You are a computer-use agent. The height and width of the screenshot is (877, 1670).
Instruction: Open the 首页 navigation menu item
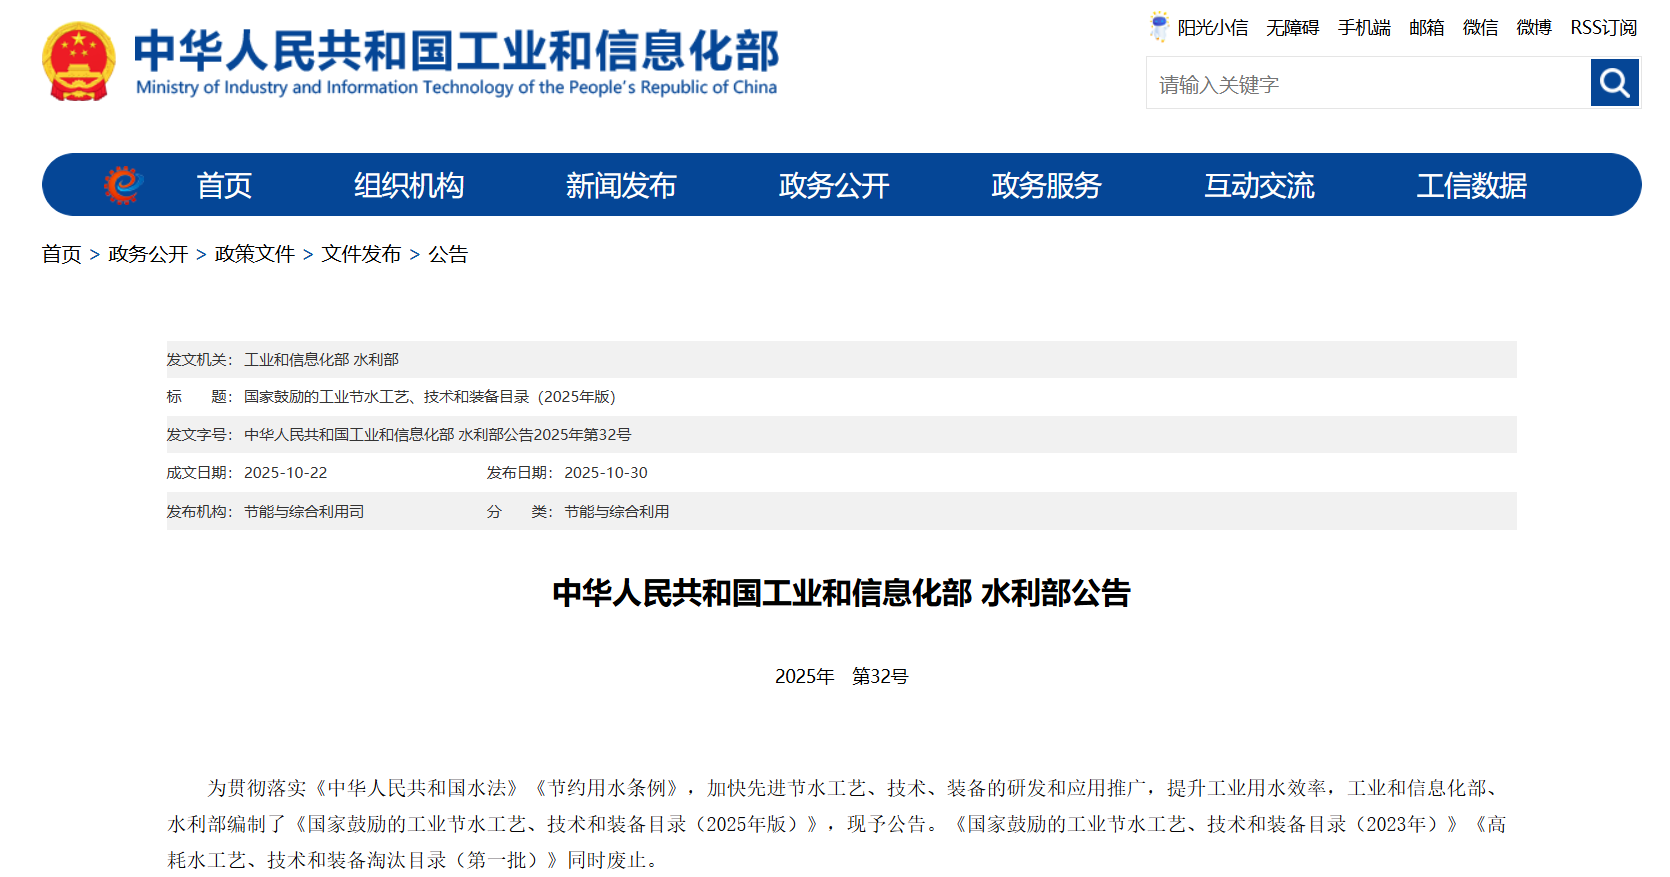224,185
